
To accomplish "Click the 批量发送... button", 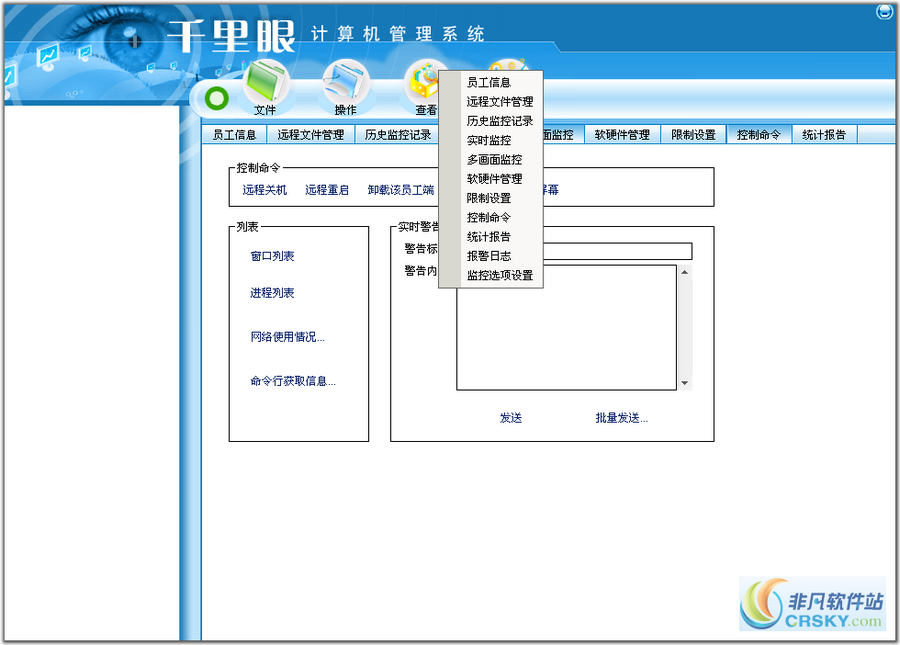I will tap(622, 418).
